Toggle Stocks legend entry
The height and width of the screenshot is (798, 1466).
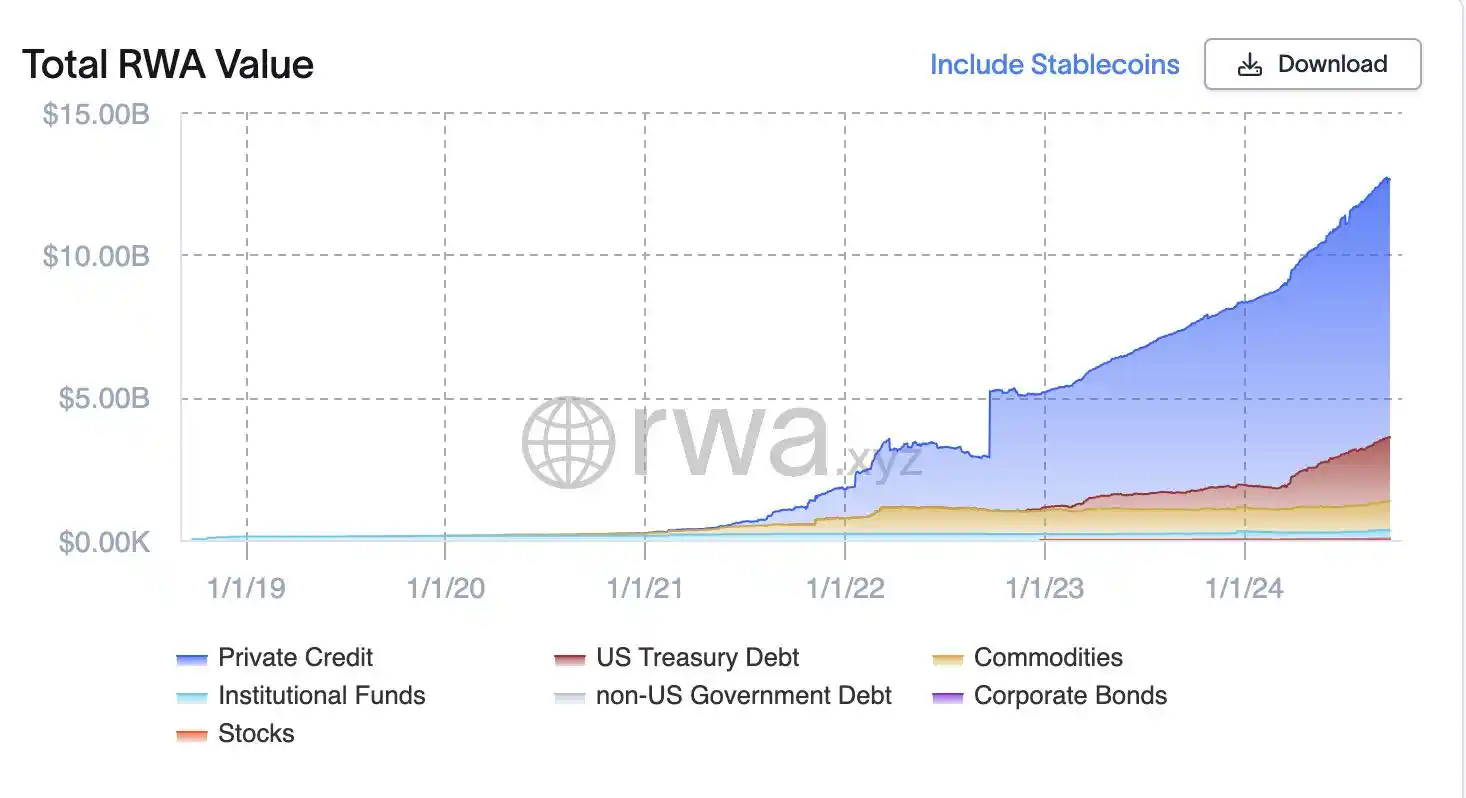click(x=256, y=734)
